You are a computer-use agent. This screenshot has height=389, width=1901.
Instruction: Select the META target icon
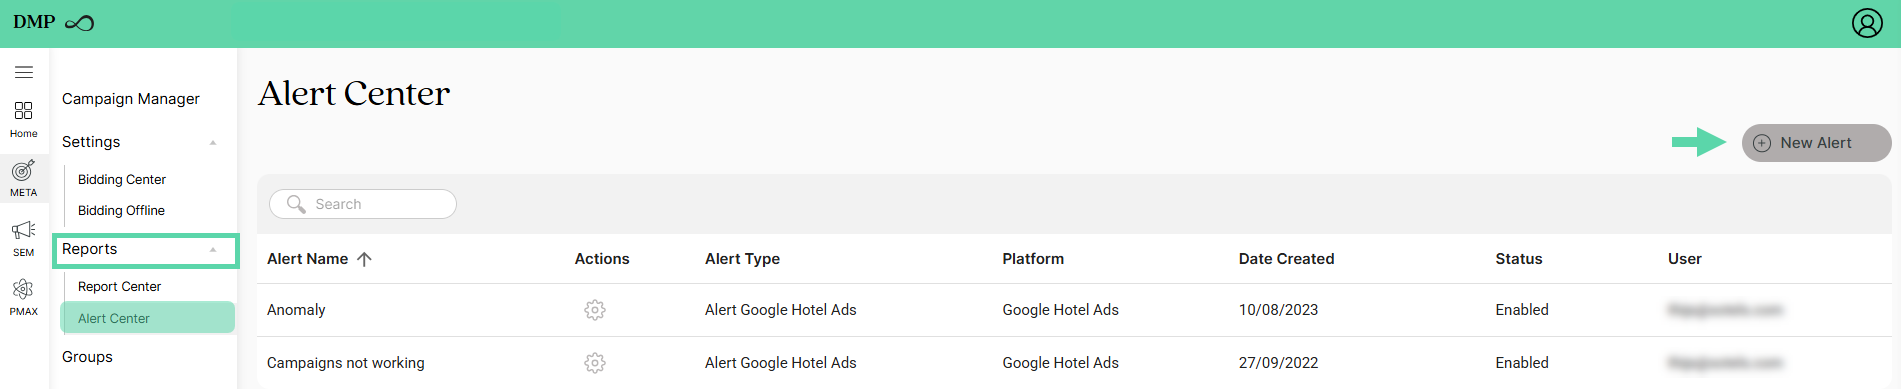[23, 170]
